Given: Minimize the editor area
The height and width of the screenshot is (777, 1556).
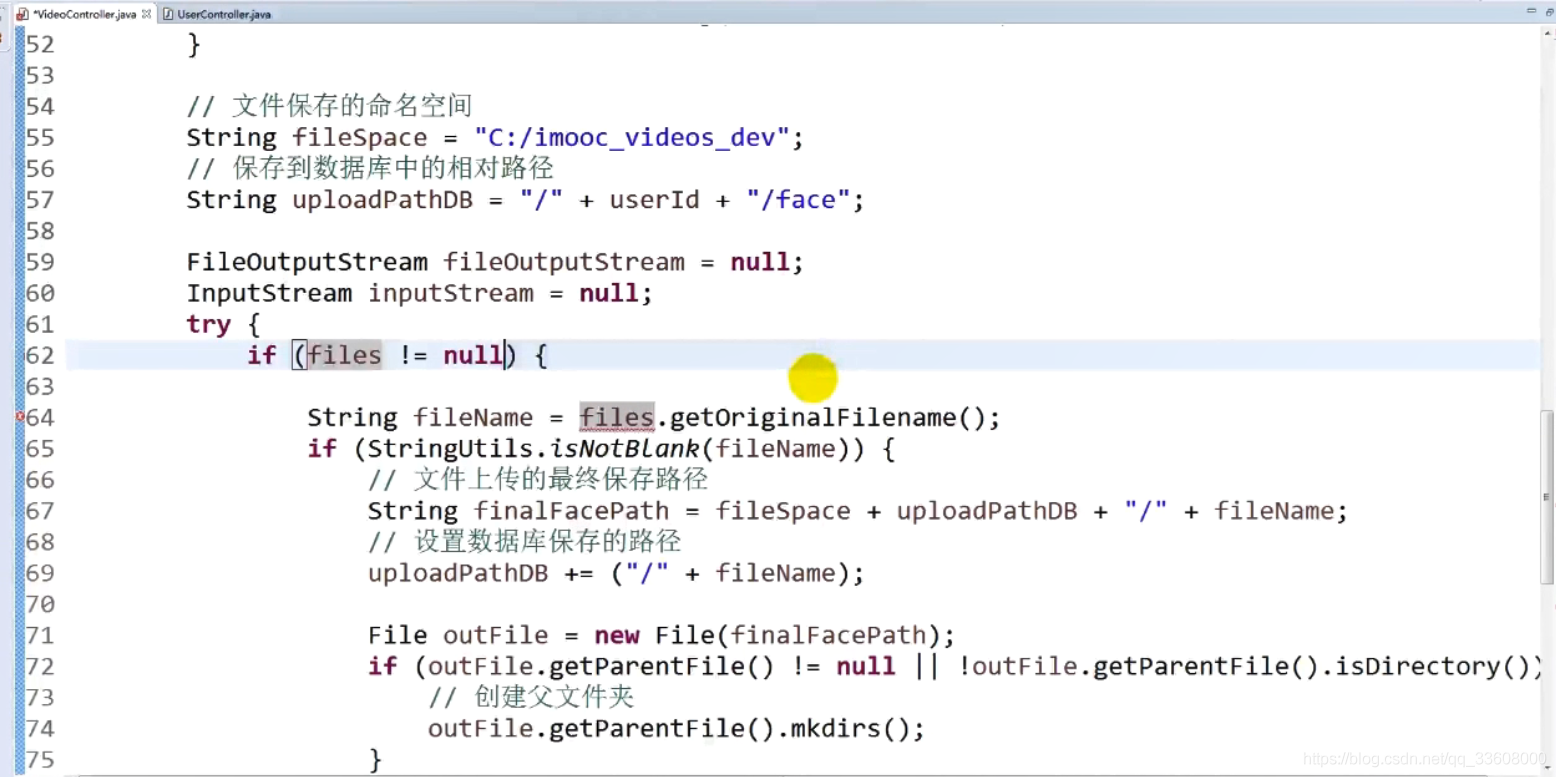Looking at the screenshot, I should pos(1531,11).
